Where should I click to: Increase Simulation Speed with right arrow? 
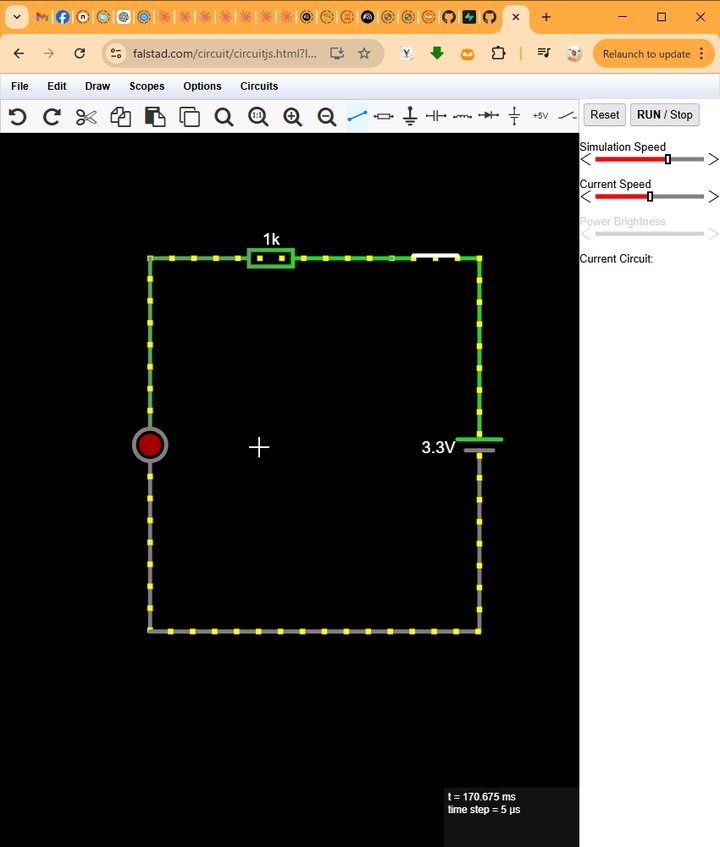coord(714,159)
